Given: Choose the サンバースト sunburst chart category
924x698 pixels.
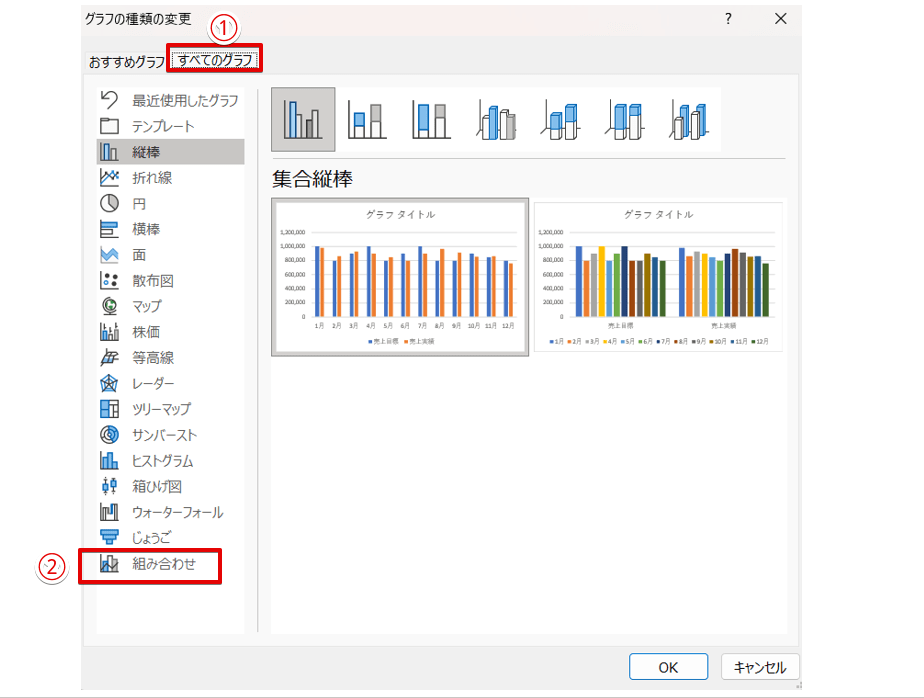Looking at the screenshot, I should pyautogui.click(x=164, y=435).
